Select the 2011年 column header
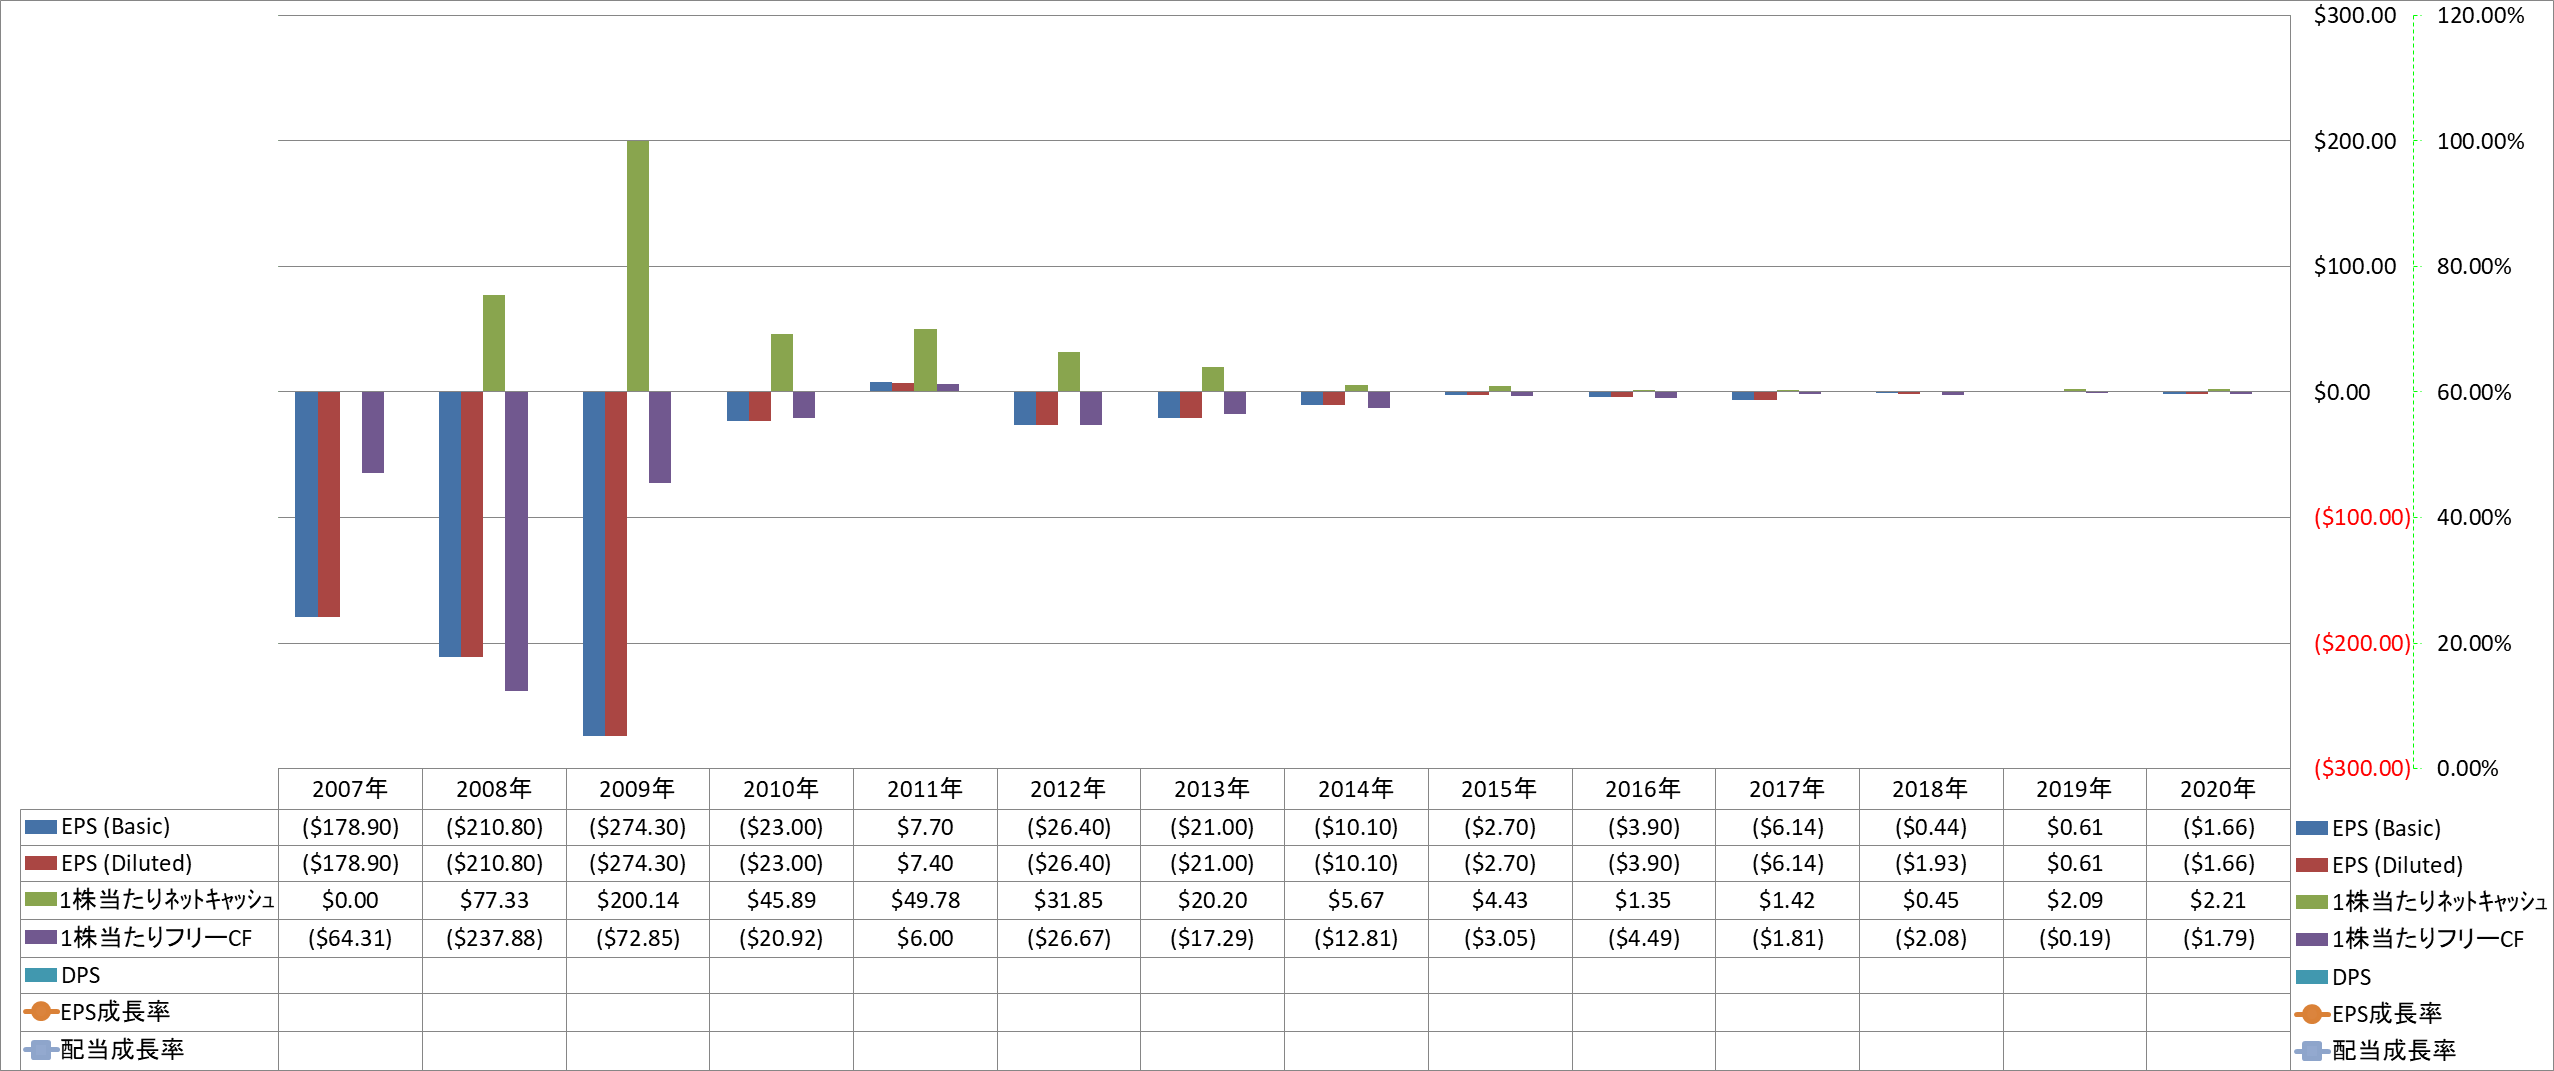This screenshot has height=1071, width=2554. [925, 789]
